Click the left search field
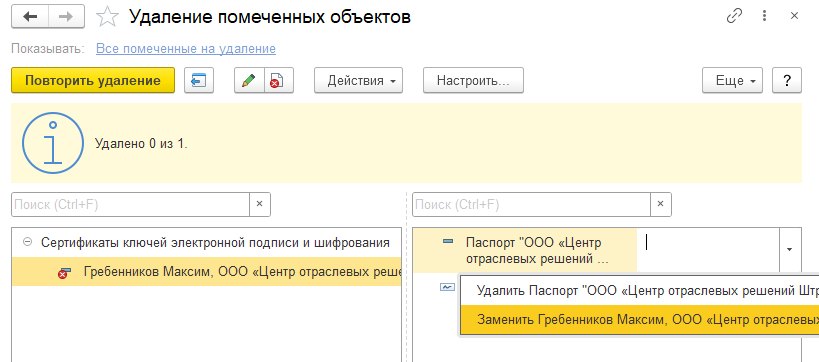The image size is (819, 362). (130, 205)
